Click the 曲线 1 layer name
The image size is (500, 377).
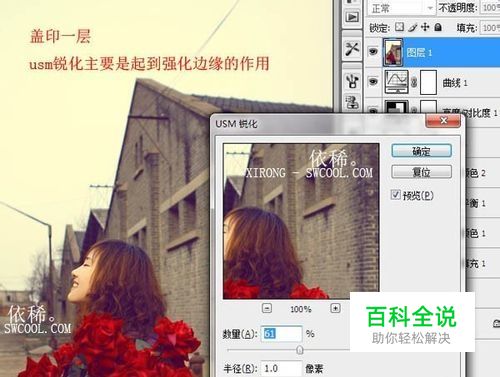(x=455, y=83)
